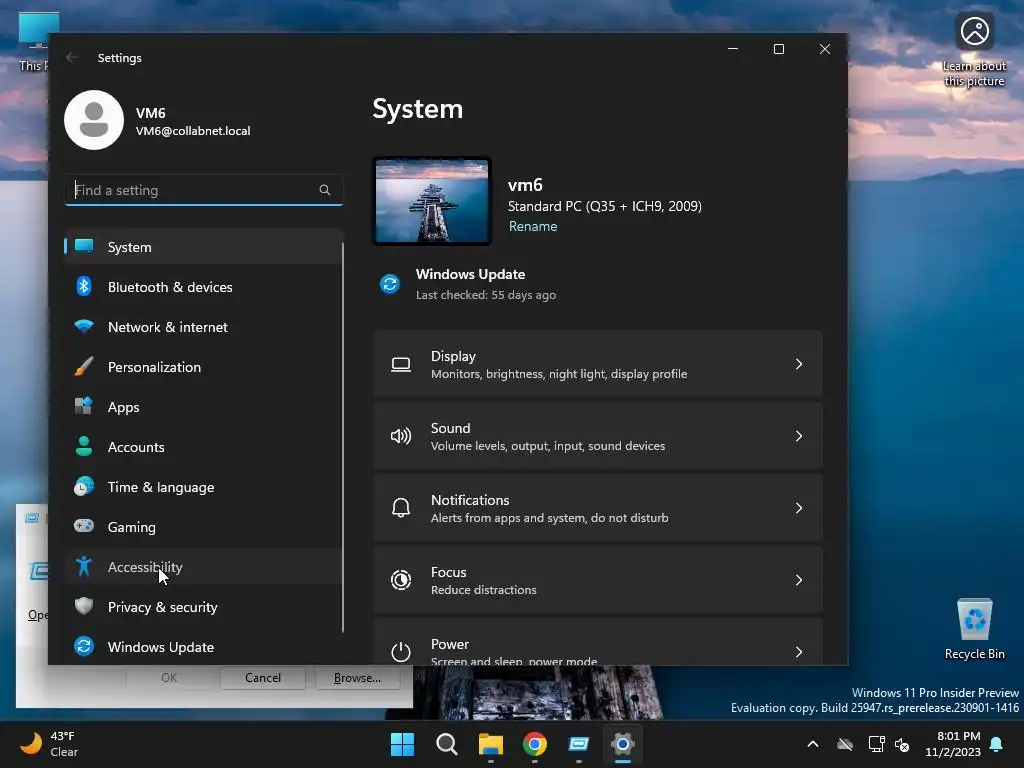The image size is (1024, 768).
Task: Open Apps settings page
Action: coord(203,407)
